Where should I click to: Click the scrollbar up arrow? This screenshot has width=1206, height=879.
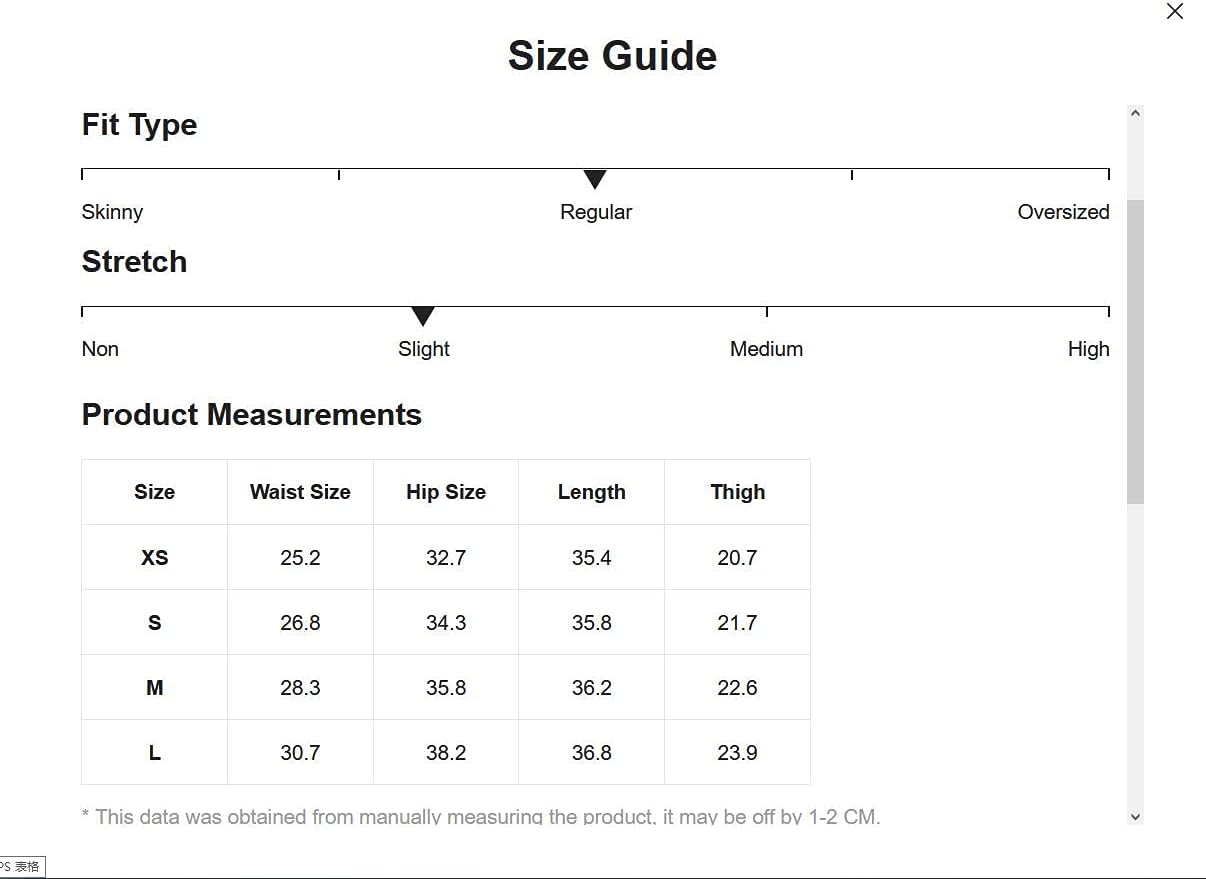coord(1135,114)
